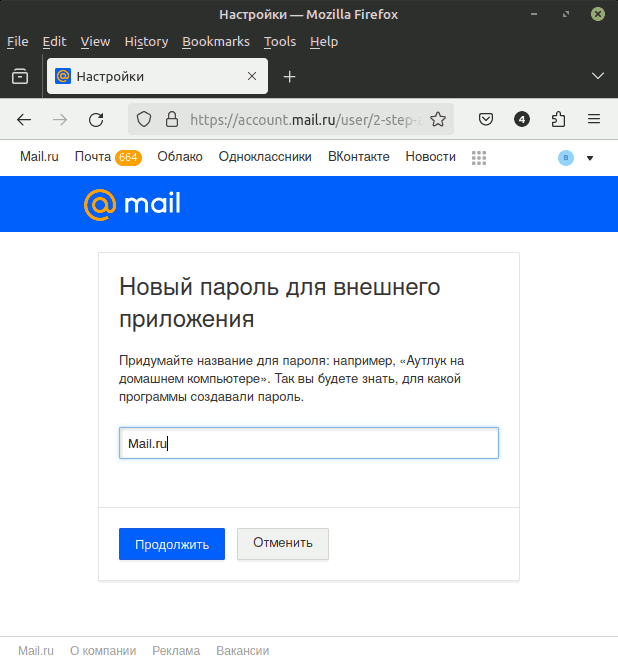Go to Облако link

point(180,157)
